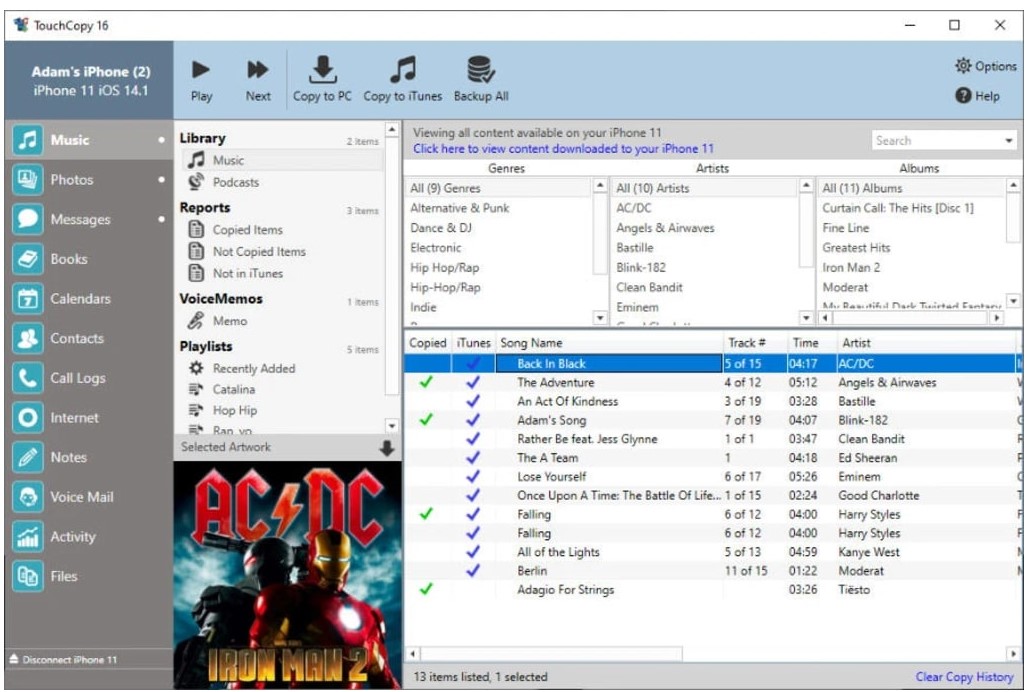The height and width of the screenshot is (692, 1029).
Task: Open the Books sidebar section
Action: [x=89, y=259]
